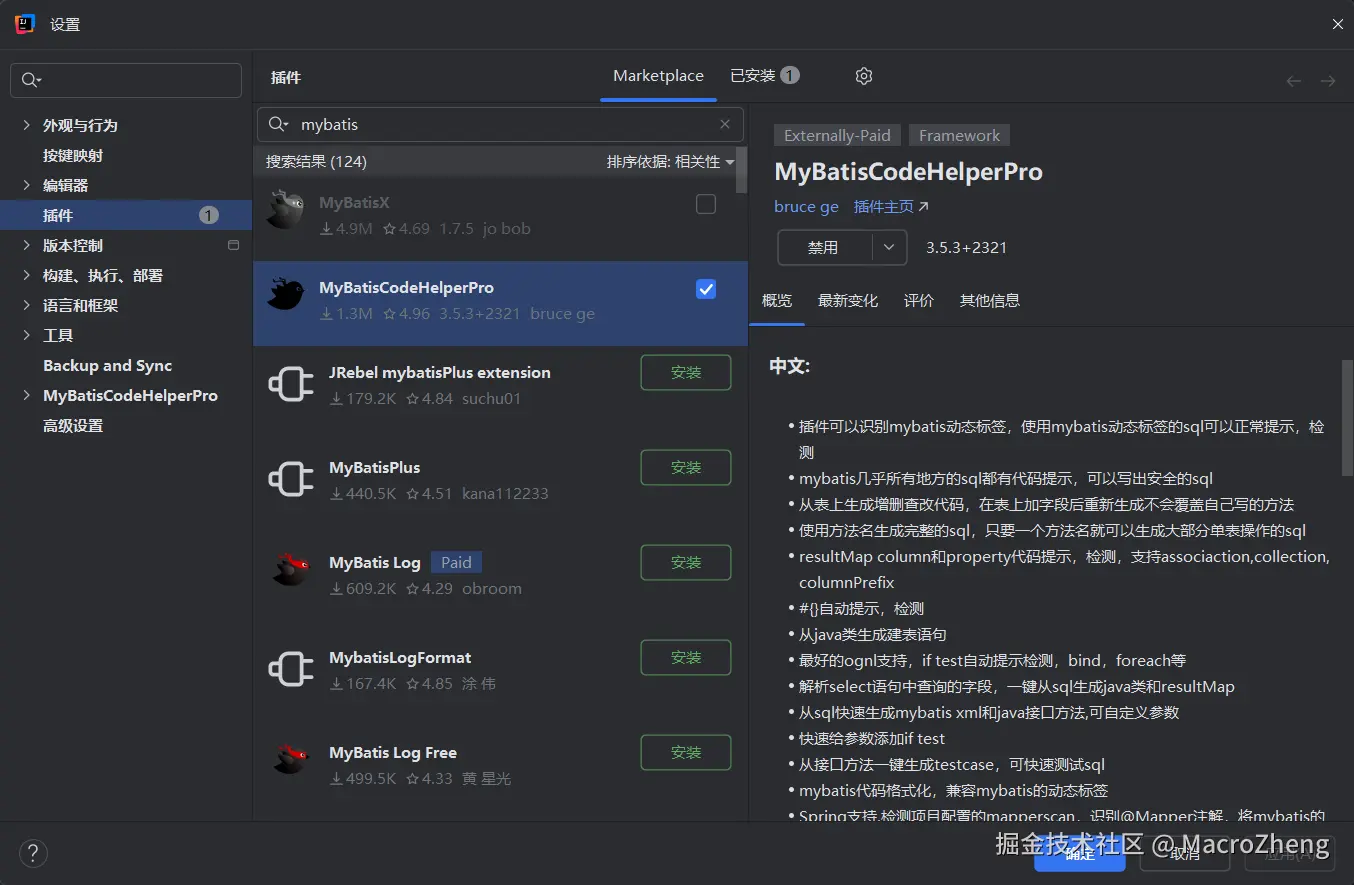The height and width of the screenshot is (885, 1354).
Task: Click the magnifier icon in the settings search box
Action: pos(29,81)
